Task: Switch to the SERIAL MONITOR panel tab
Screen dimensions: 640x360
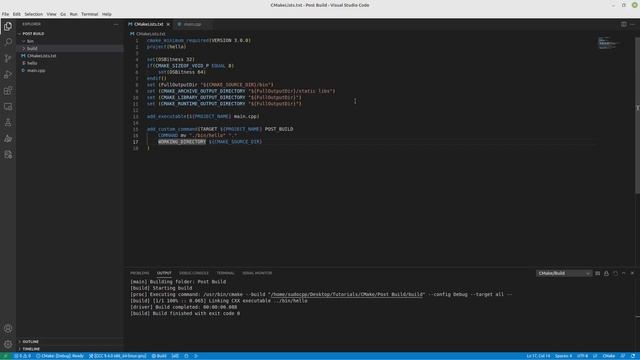Action: (x=257, y=273)
